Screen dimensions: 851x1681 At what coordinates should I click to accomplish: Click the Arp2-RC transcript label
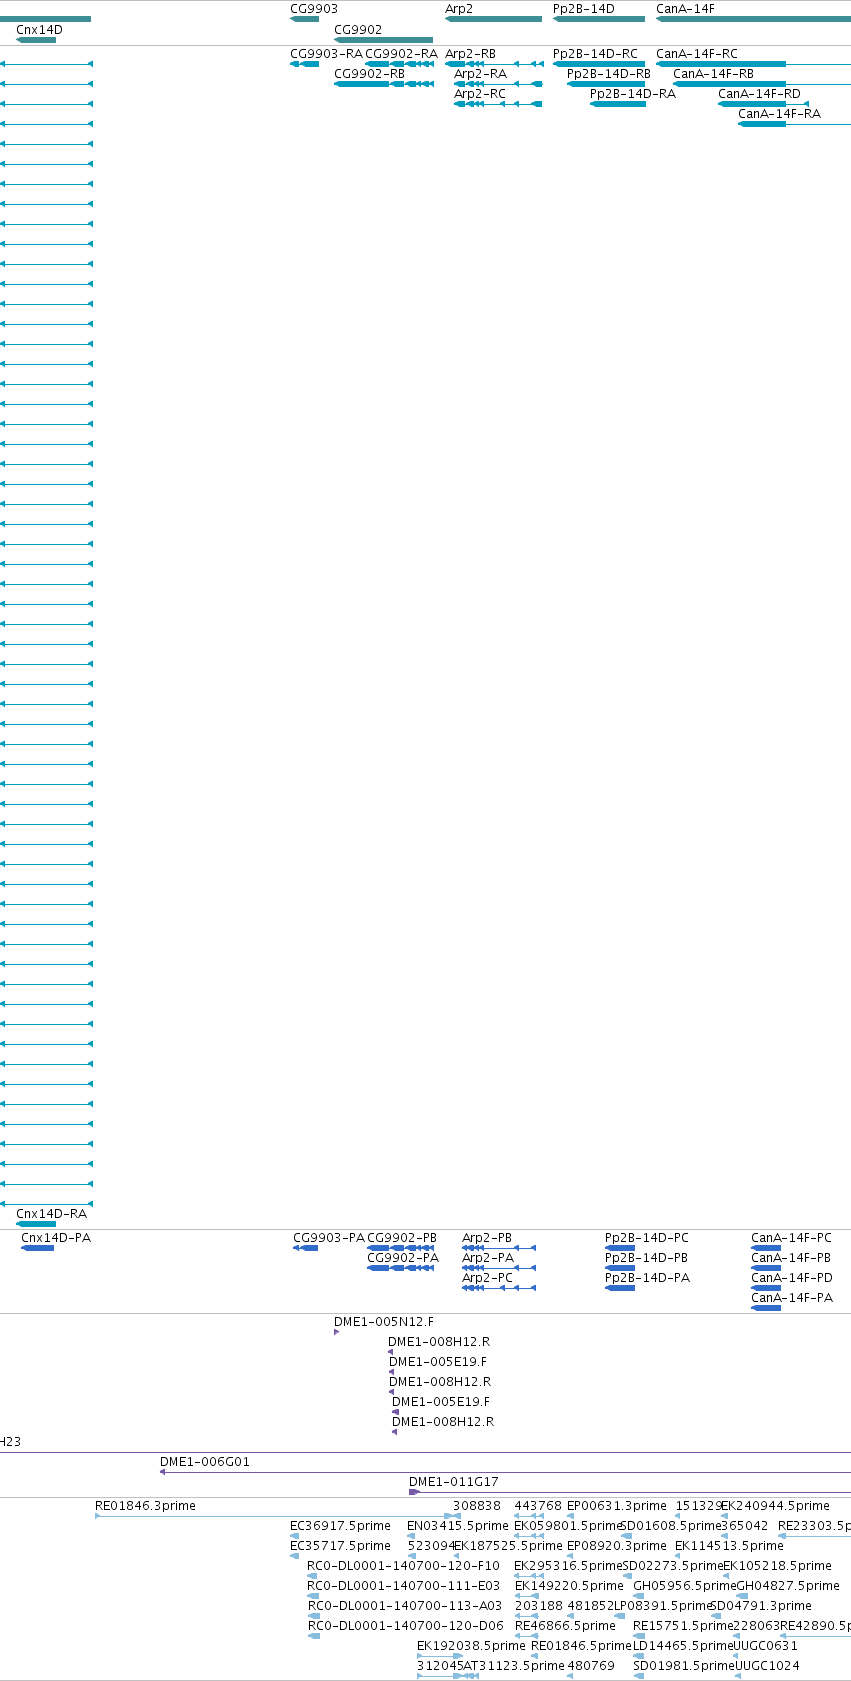click(x=480, y=94)
